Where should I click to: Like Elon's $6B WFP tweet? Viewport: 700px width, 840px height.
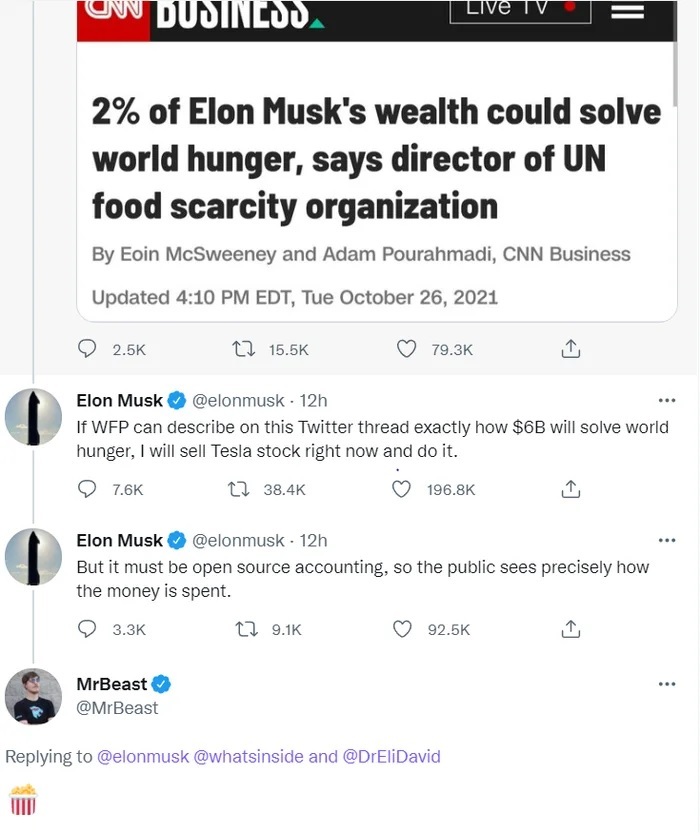pos(402,489)
